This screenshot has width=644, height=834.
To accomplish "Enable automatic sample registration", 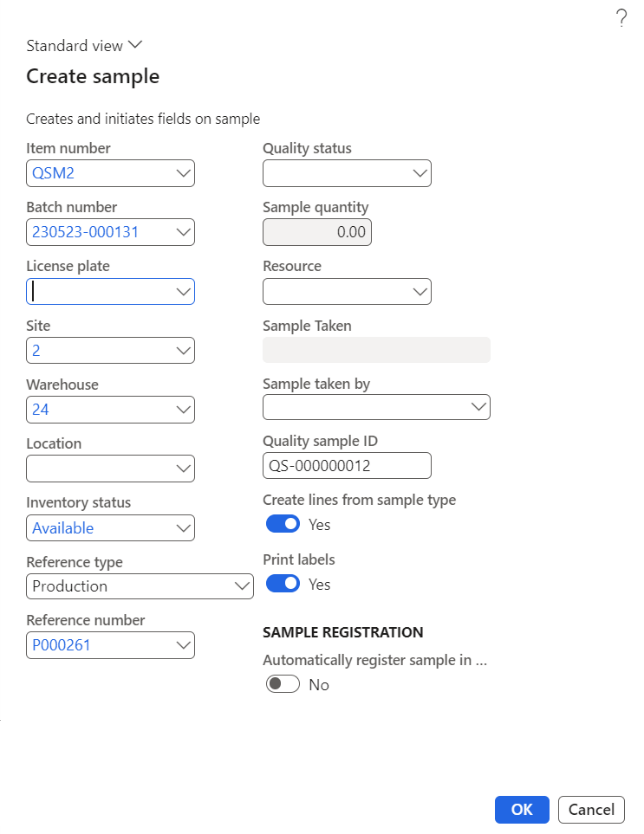I will pyautogui.click(x=282, y=684).
